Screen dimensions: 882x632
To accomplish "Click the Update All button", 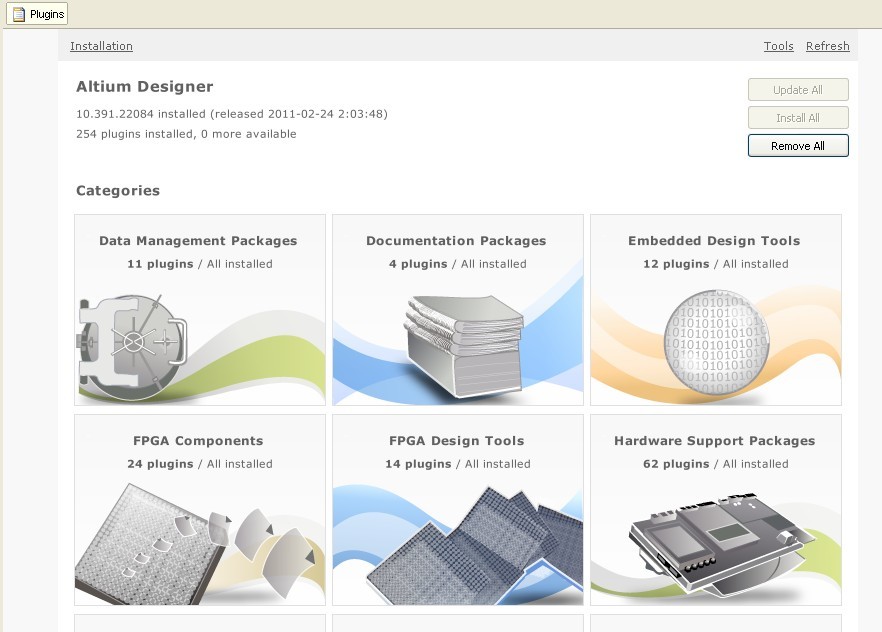I will [x=798, y=90].
